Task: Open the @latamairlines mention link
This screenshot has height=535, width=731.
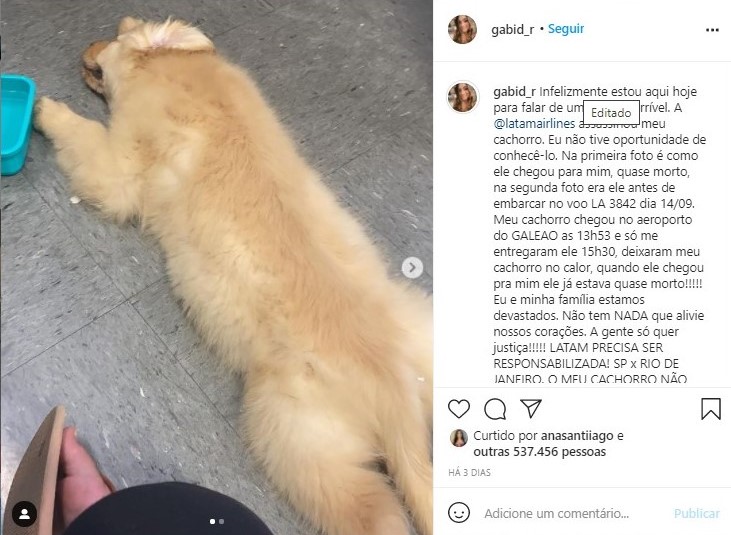Action: pos(534,123)
